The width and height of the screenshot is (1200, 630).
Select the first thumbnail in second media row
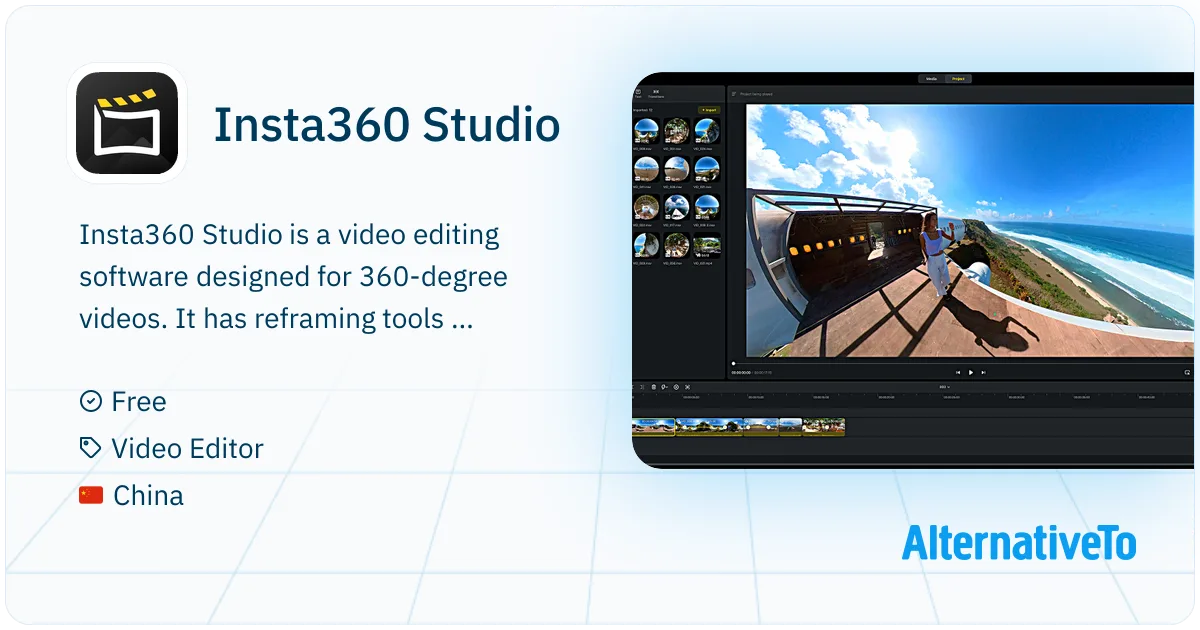(646, 167)
